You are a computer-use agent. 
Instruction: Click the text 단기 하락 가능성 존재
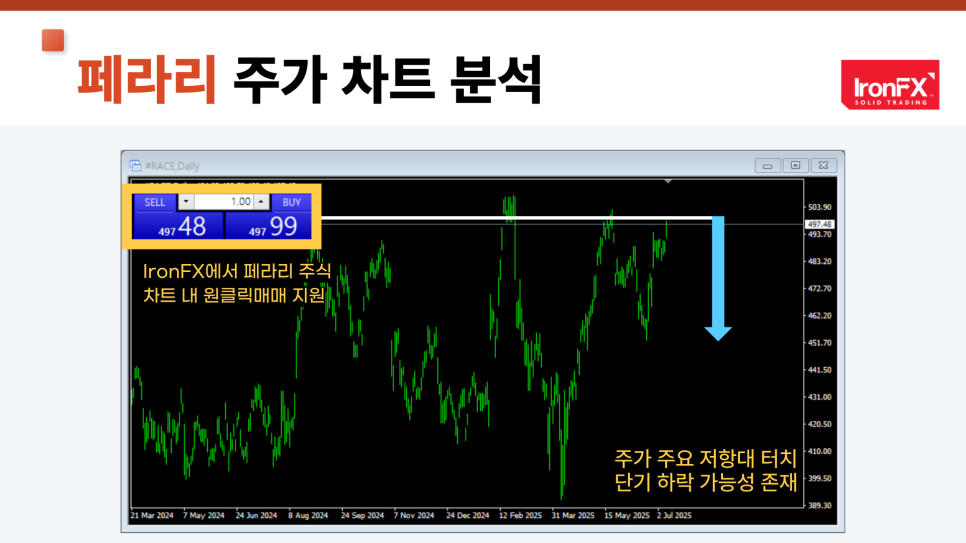click(x=705, y=482)
